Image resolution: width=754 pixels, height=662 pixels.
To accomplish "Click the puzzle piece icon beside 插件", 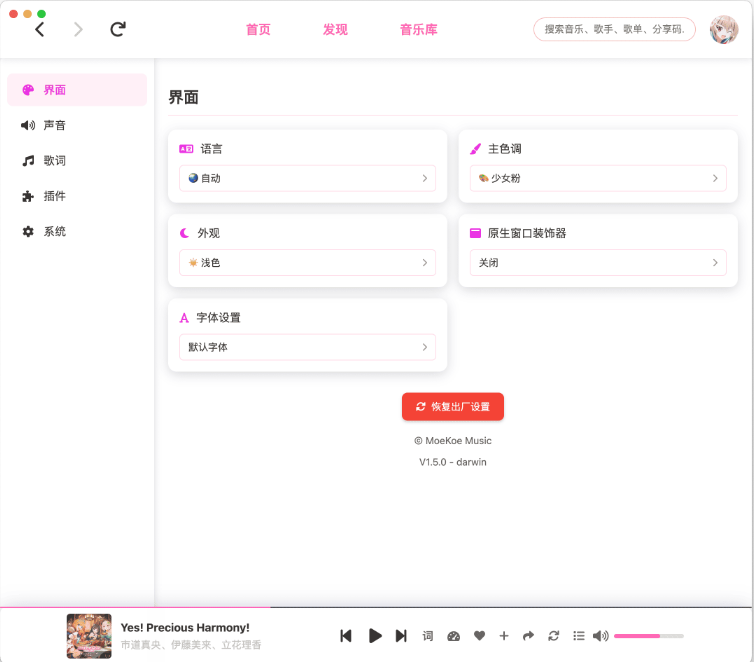I will tap(28, 196).
